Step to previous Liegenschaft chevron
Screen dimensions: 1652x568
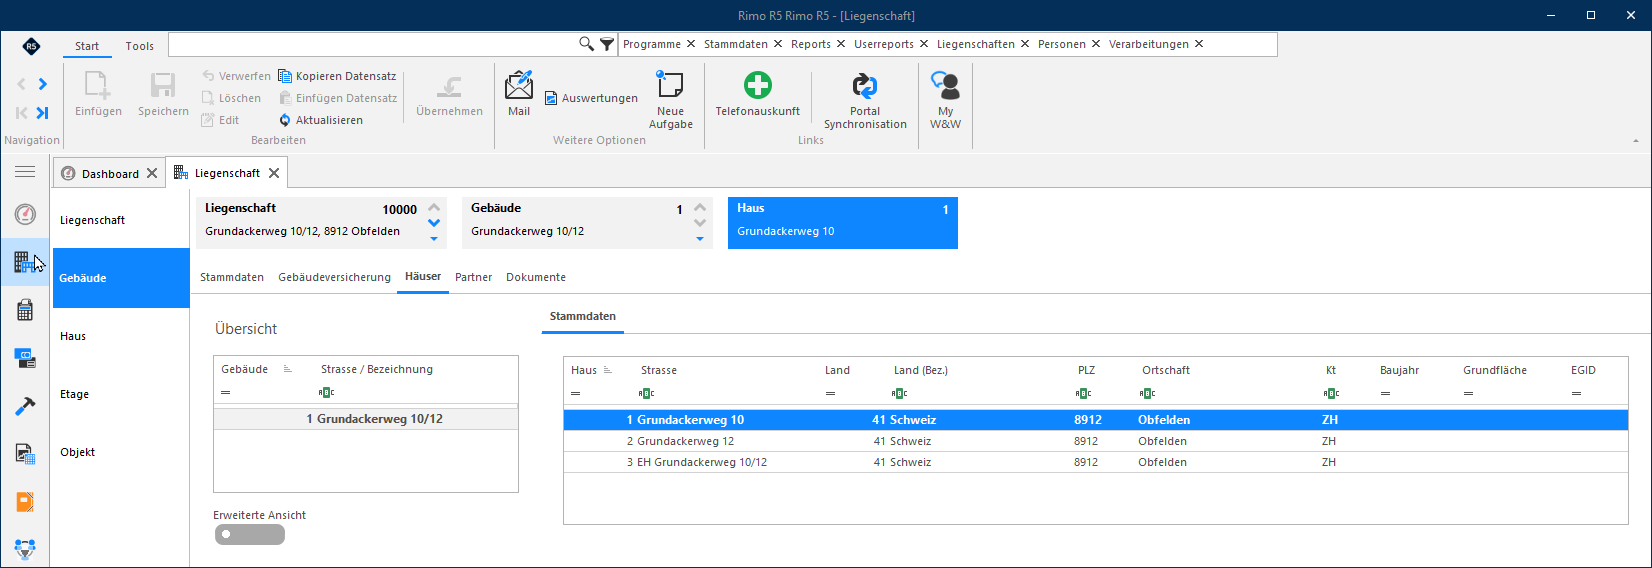[x=434, y=208]
